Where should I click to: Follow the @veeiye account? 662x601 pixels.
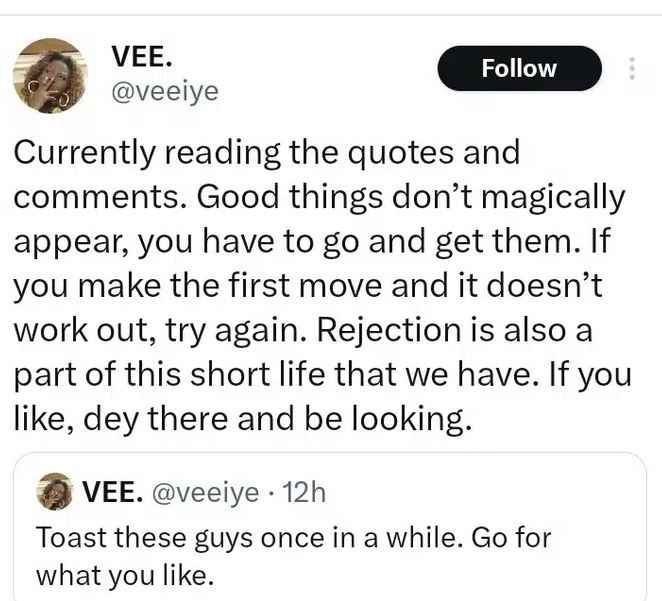point(519,68)
